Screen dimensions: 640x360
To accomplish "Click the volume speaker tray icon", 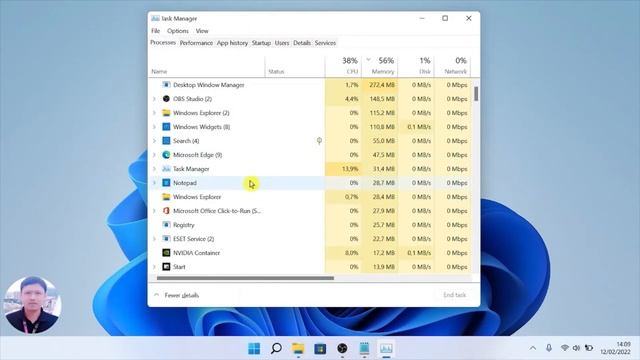I will tap(576, 348).
